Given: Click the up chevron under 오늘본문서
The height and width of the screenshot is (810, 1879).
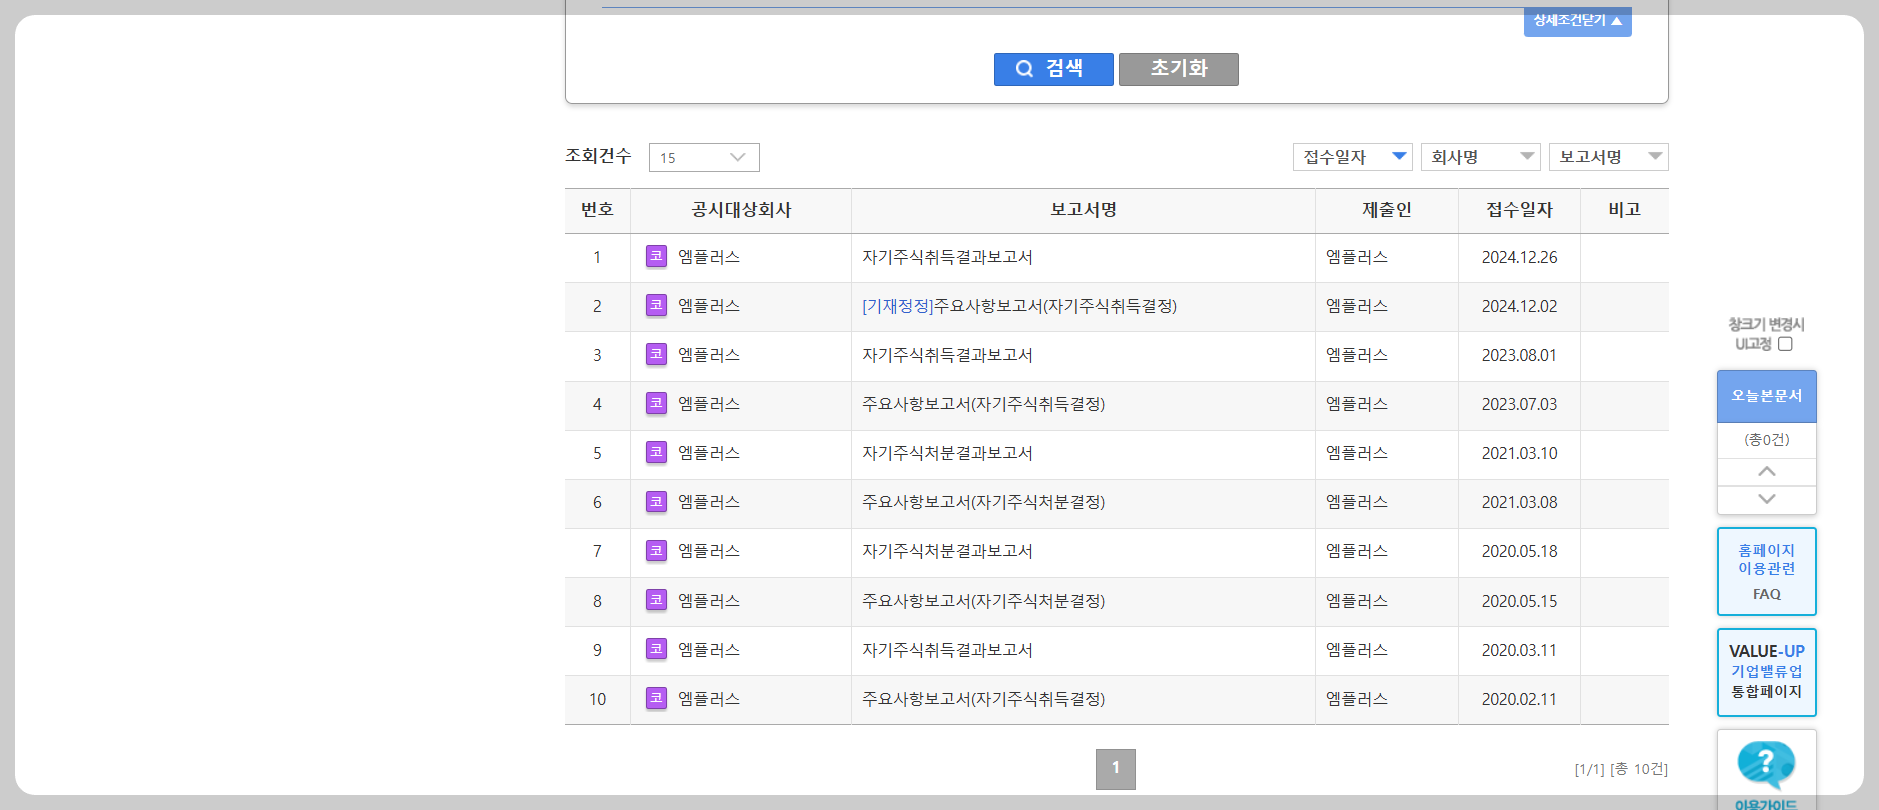Looking at the screenshot, I should point(1766,471).
